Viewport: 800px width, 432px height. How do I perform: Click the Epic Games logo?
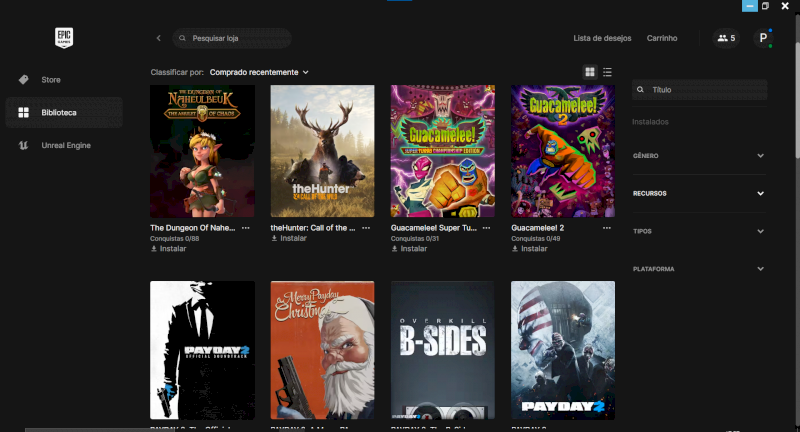[64, 38]
